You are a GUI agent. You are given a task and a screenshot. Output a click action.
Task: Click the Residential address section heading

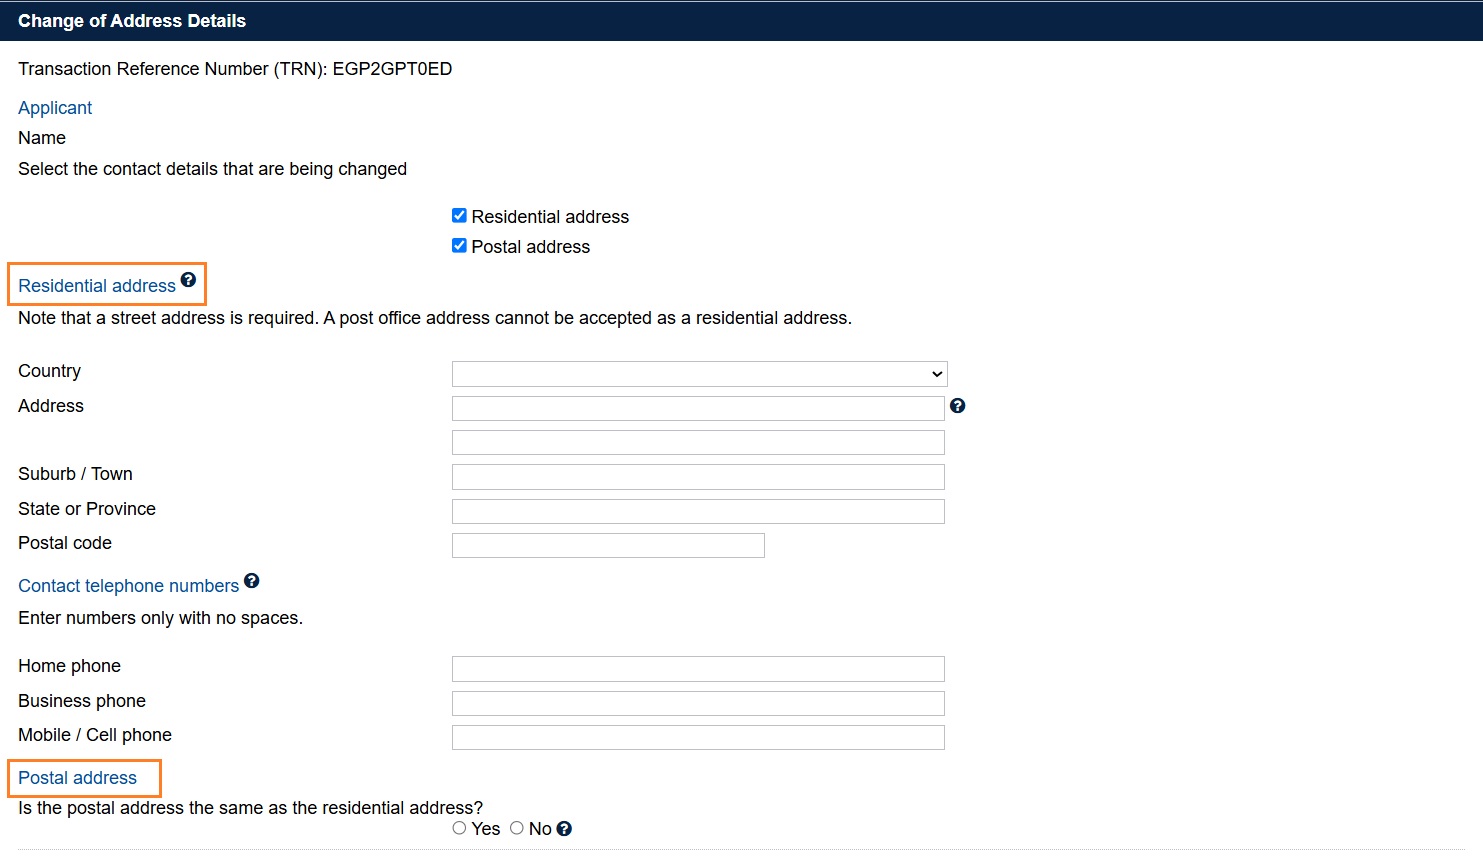[97, 286]
